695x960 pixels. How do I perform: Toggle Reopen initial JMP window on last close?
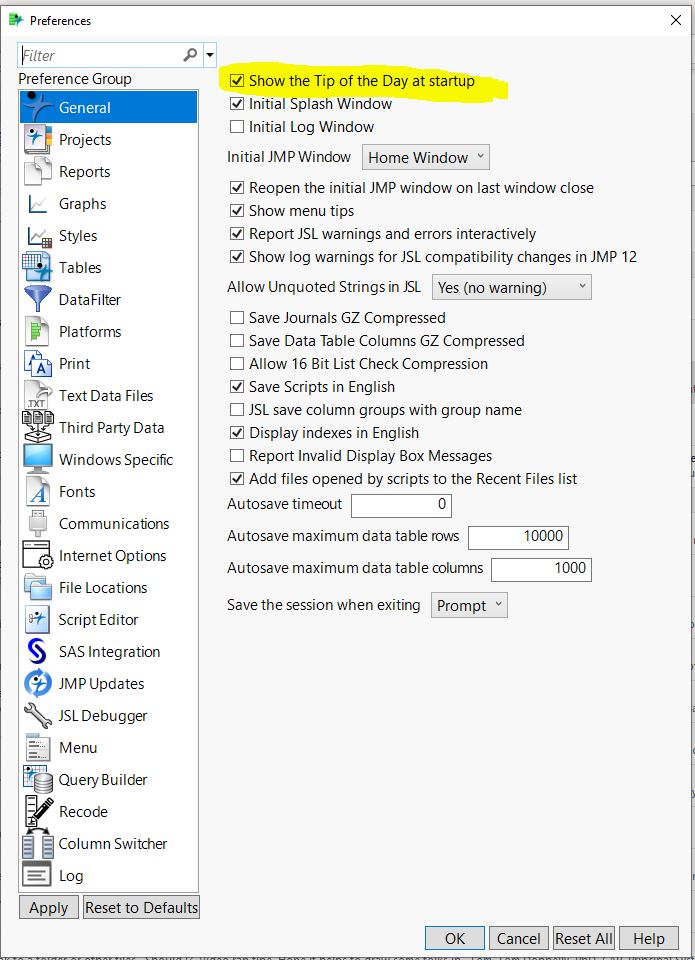pyautogui.click(x=236, y=188)
